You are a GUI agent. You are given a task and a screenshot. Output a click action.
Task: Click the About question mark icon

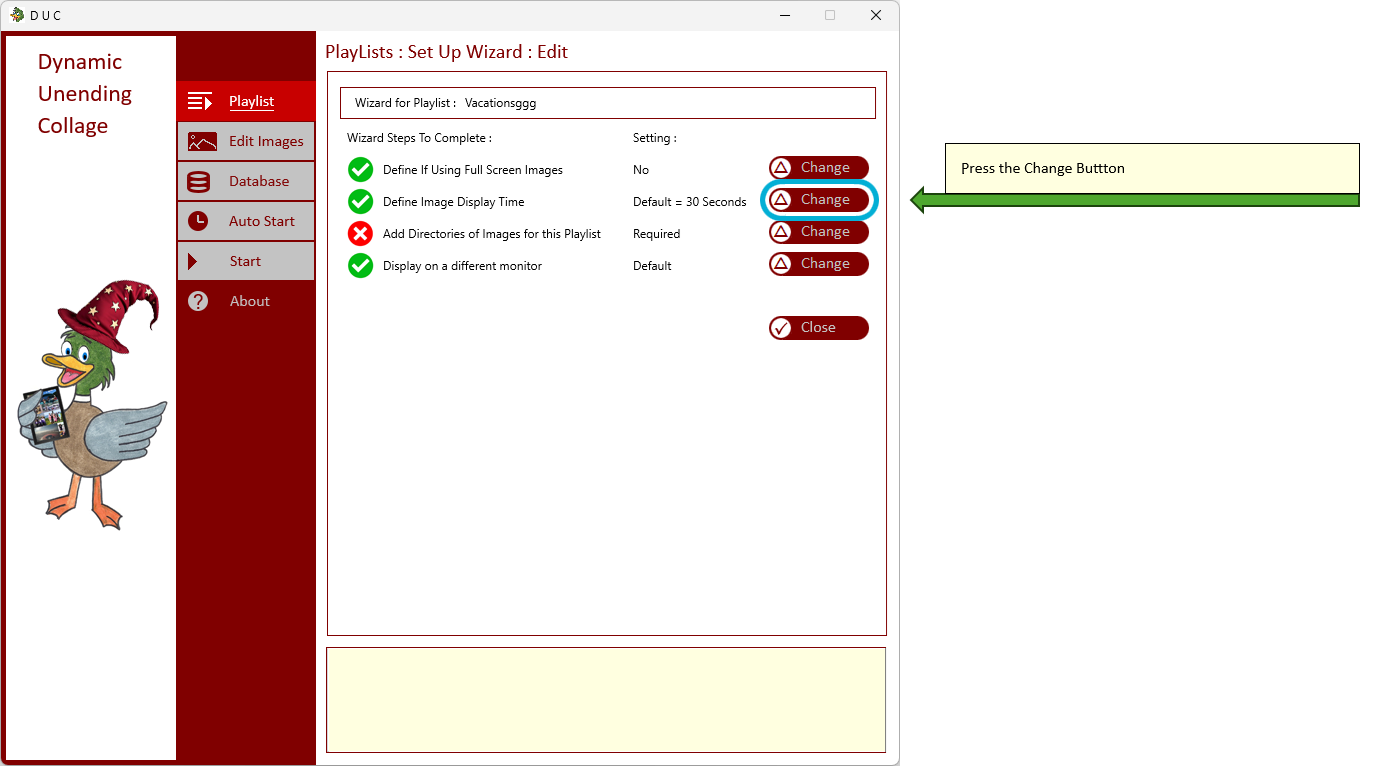click(198, 301)
